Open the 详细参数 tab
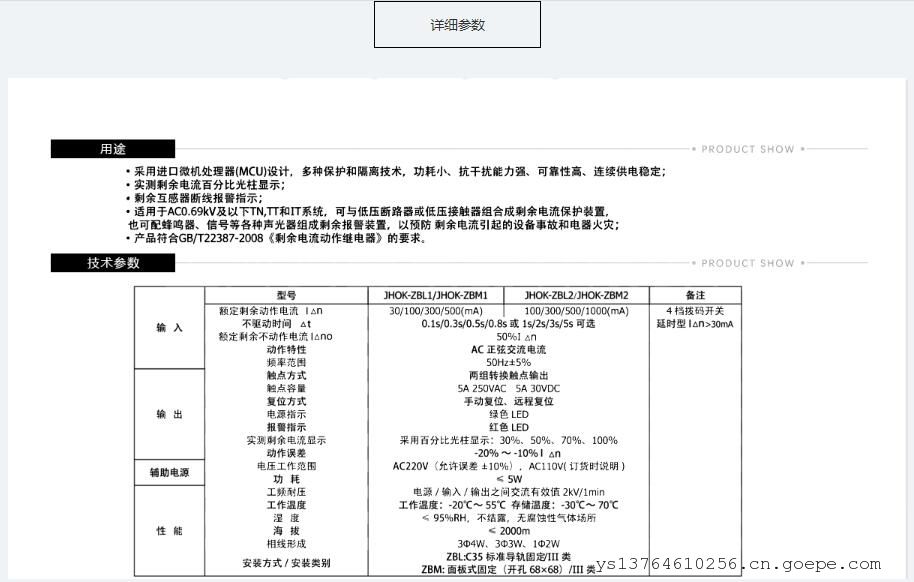This screenshot has width=914, height=582. pos(457,25)
